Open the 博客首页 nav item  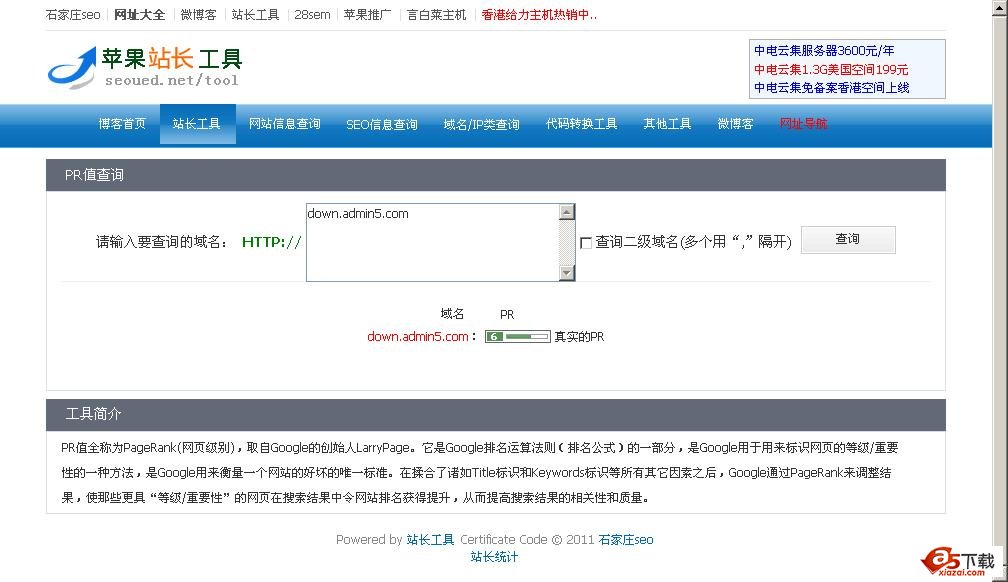[x=122, y=123]
